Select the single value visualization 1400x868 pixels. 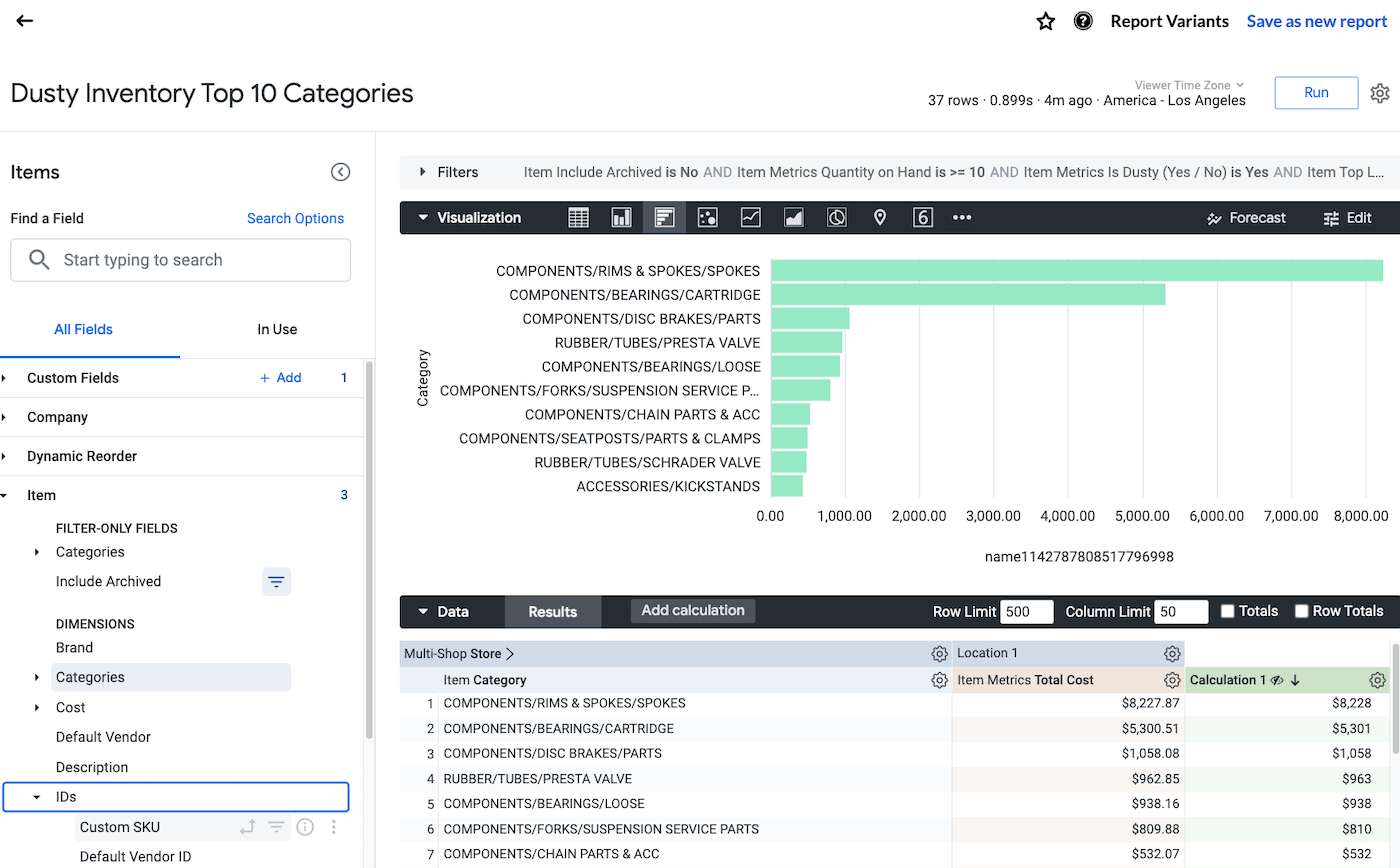pyautogui.click(x=922, y=217)
